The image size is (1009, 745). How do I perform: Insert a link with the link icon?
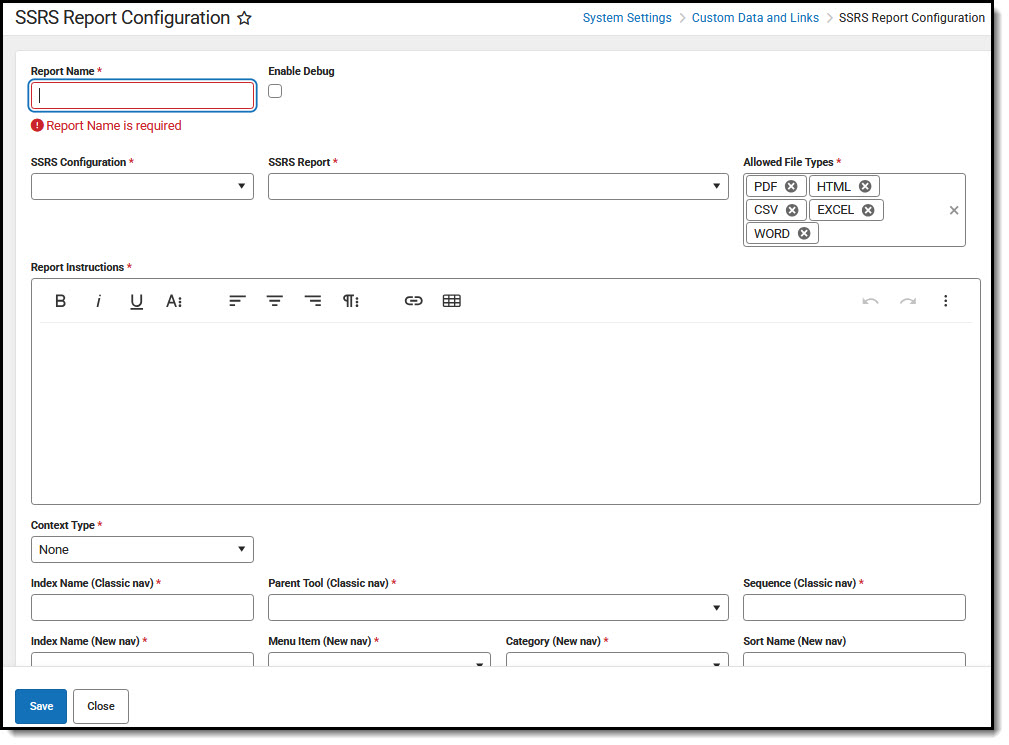414,300
